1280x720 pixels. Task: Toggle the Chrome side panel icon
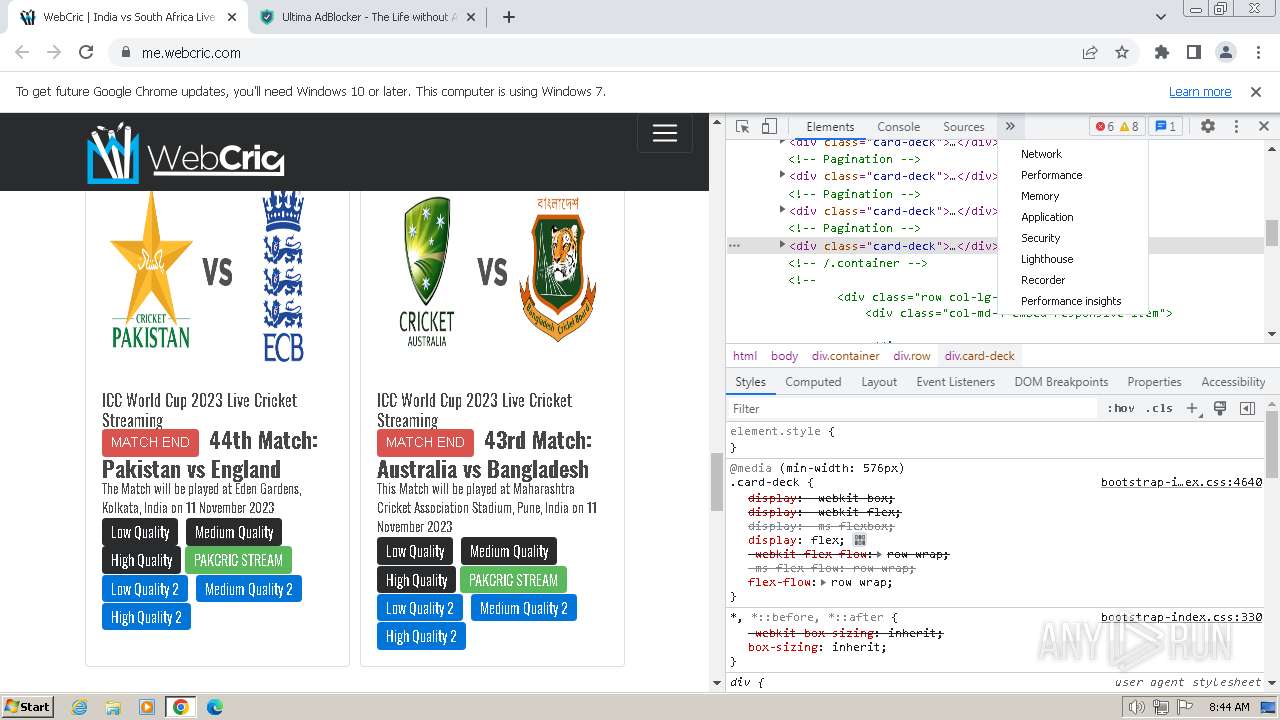(x=1193, y=53)
